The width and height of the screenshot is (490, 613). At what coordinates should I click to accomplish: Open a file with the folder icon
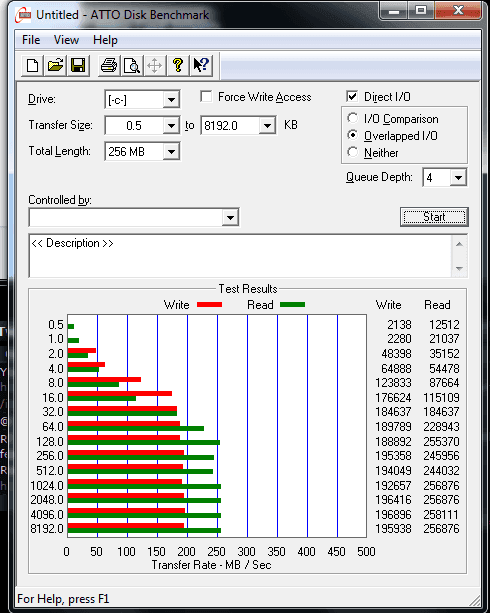click(x=55, y=65)
